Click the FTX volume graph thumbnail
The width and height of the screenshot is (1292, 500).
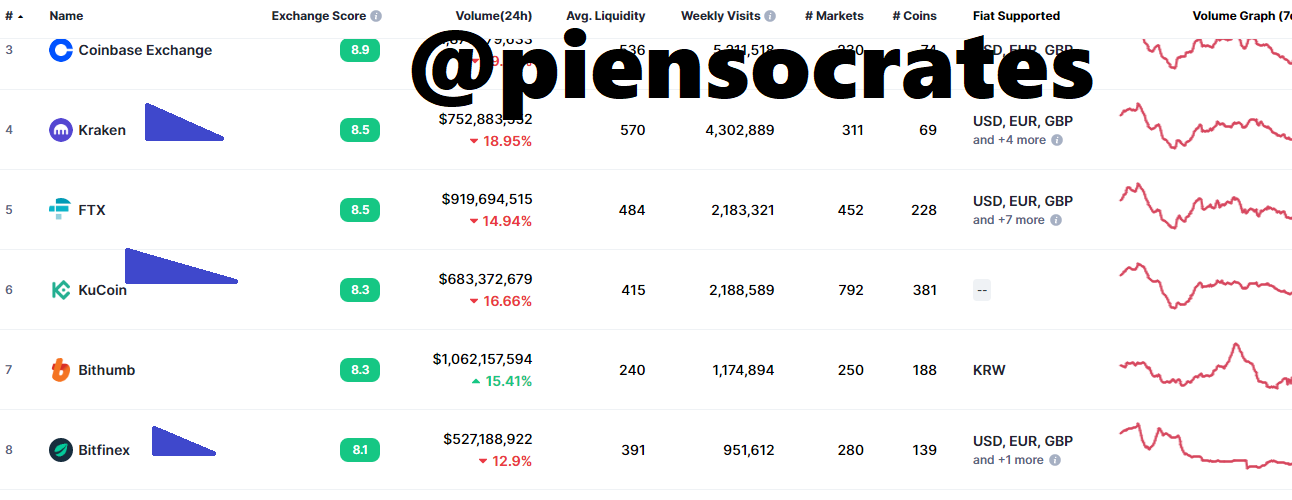[x=1206, y=208]
